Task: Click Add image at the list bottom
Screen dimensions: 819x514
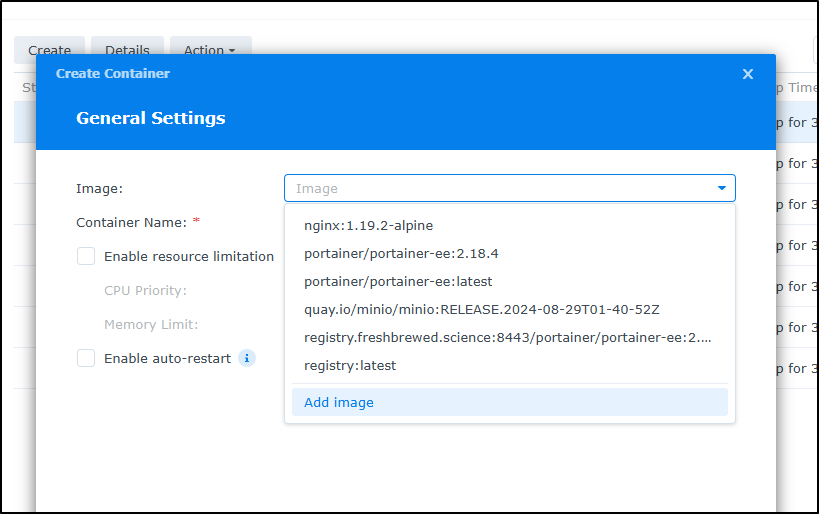Action: click(x=509, y=402)
